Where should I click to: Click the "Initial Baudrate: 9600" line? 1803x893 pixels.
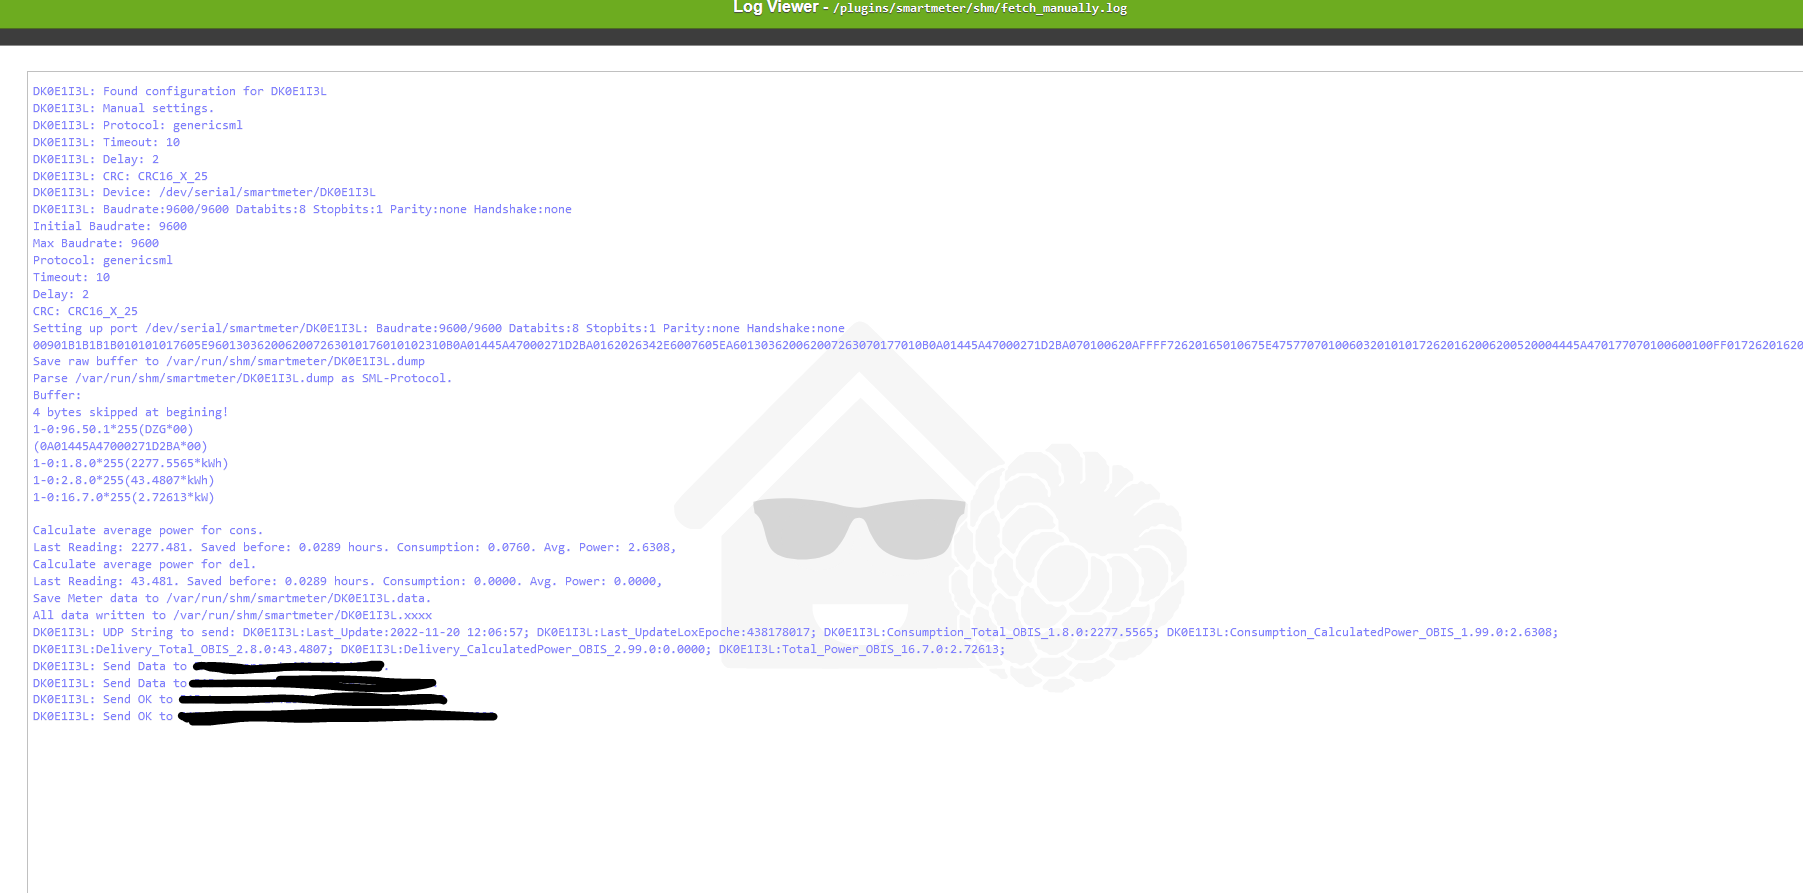[110, 226]
